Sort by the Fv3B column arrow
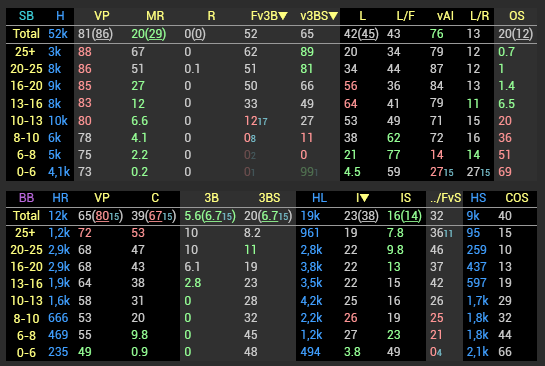The image size is (545, 366). [x=283, y=16]
